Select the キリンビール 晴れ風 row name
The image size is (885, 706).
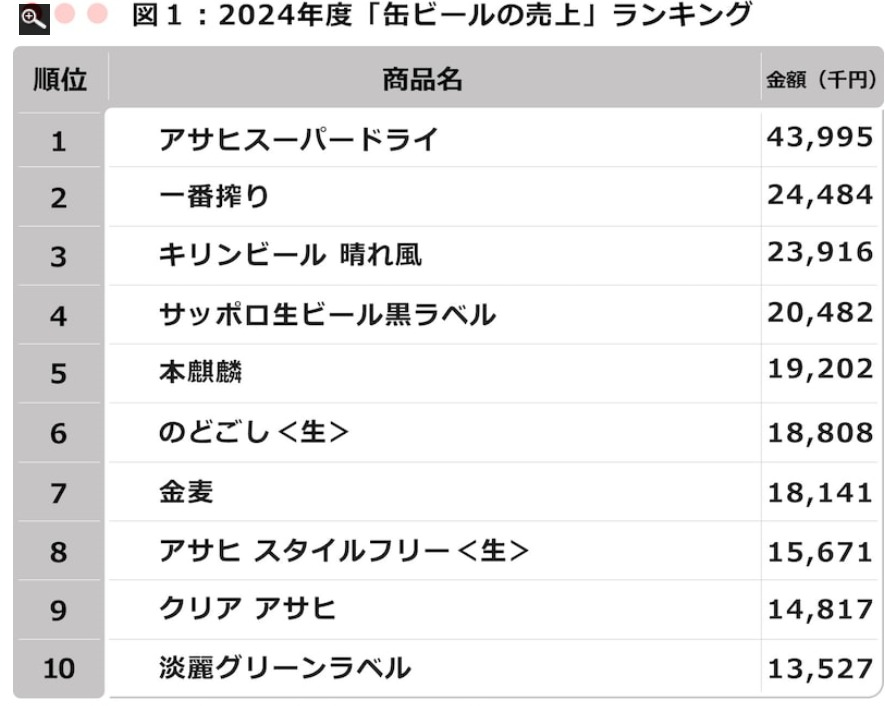[x=290, y=256]
